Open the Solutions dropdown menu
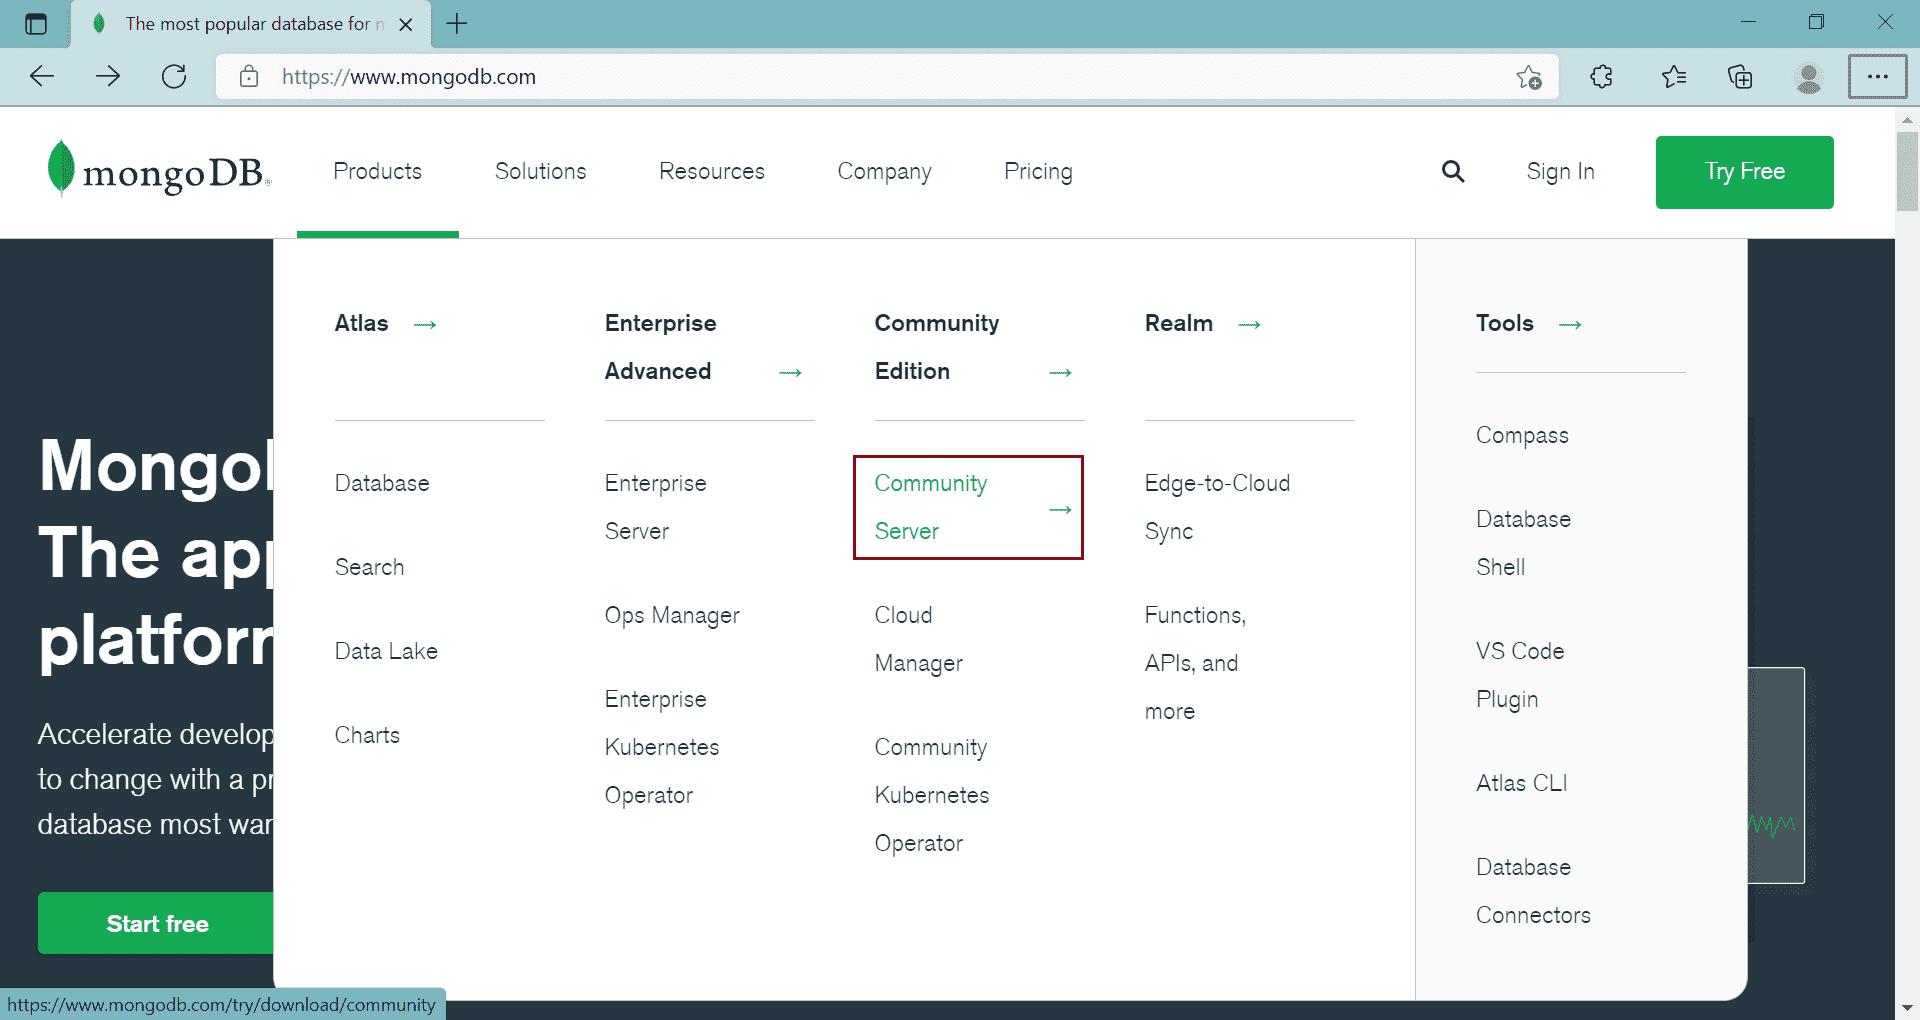This screenshot has width=1920, height=1020. click(540, 171)
